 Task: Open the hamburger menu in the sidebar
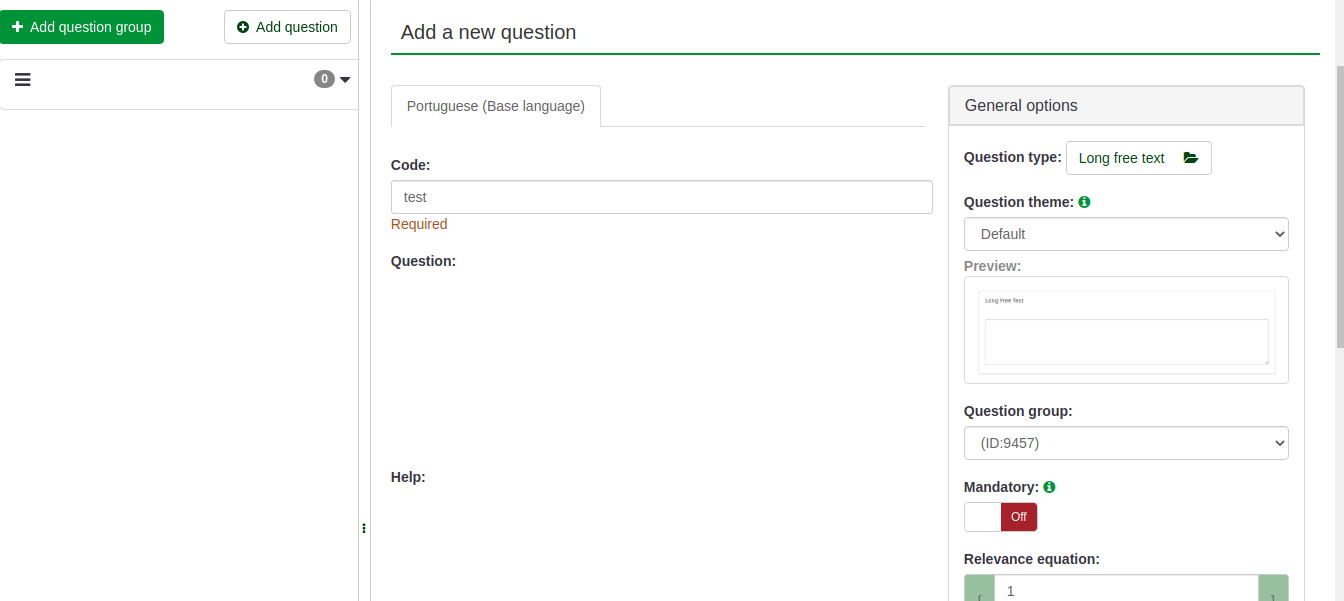(x=23, y=80)
